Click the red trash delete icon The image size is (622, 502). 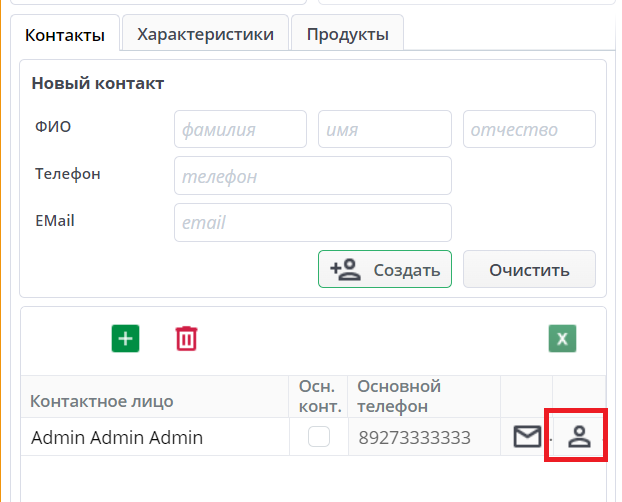click(186, 338)
